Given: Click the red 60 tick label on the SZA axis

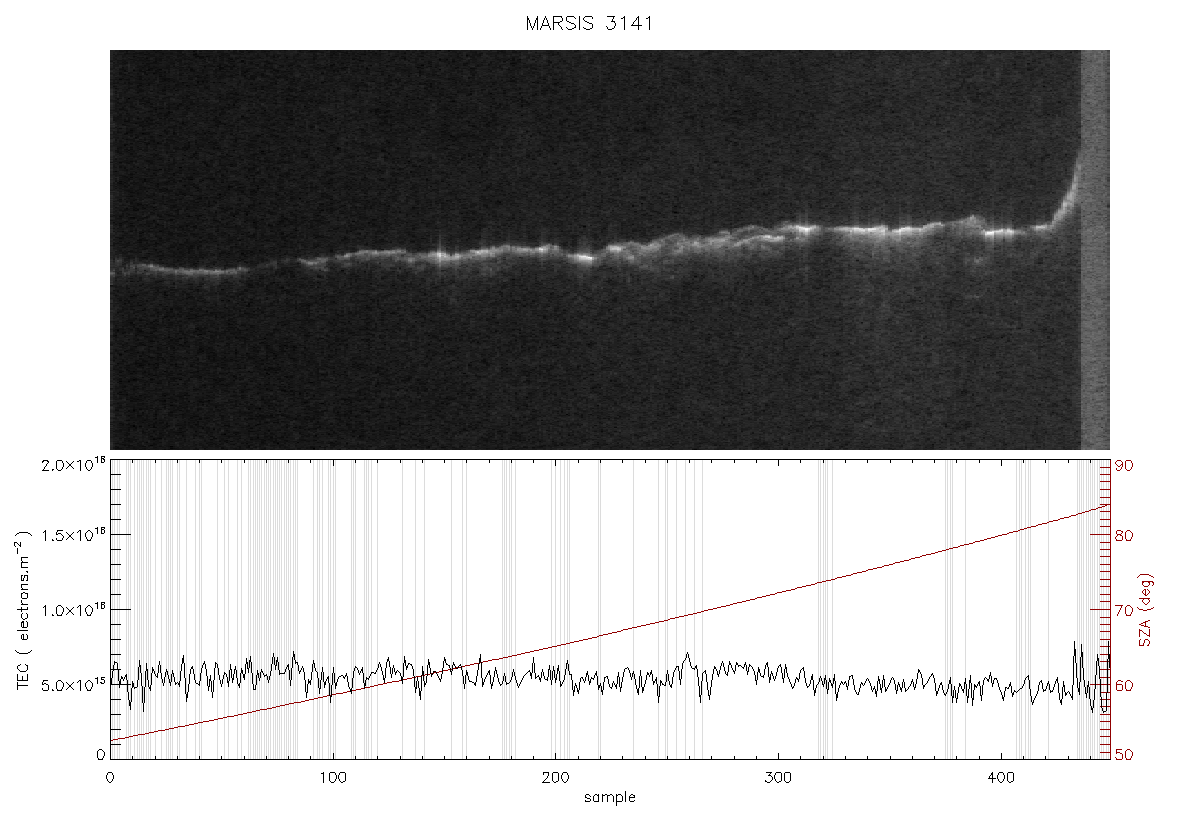Looking at the screenshot, I should tap(1124, 686).
